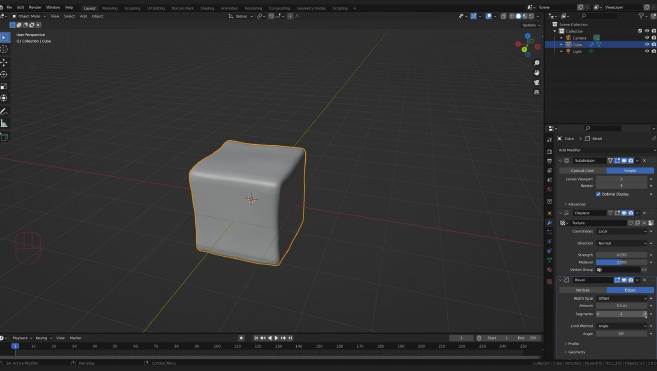
Task: Toggle proportional editing in viewport header
Action: 290,16
